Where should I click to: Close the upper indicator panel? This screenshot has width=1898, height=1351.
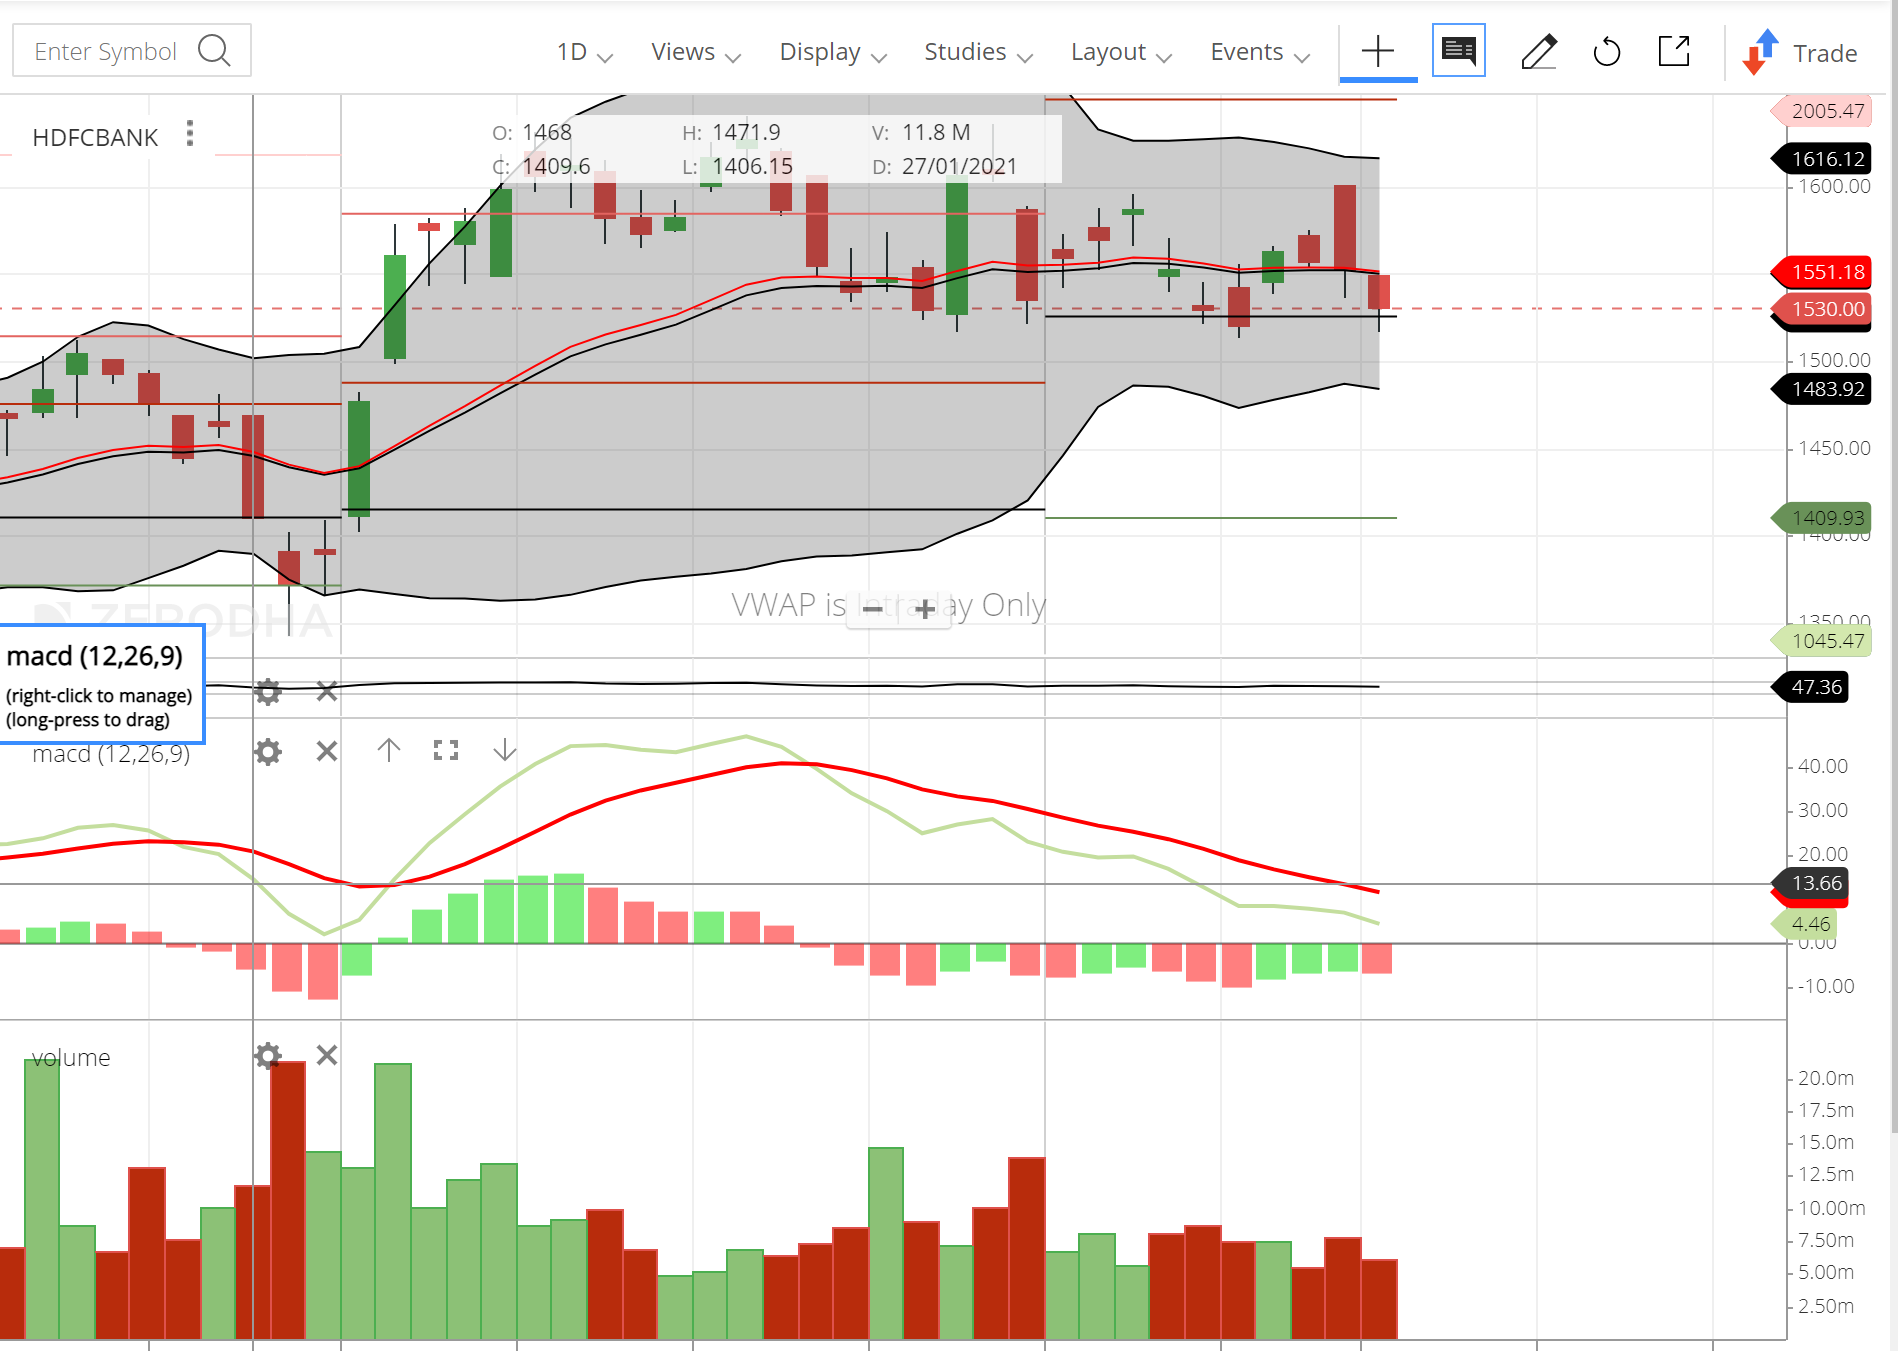(x=326, y=690)
